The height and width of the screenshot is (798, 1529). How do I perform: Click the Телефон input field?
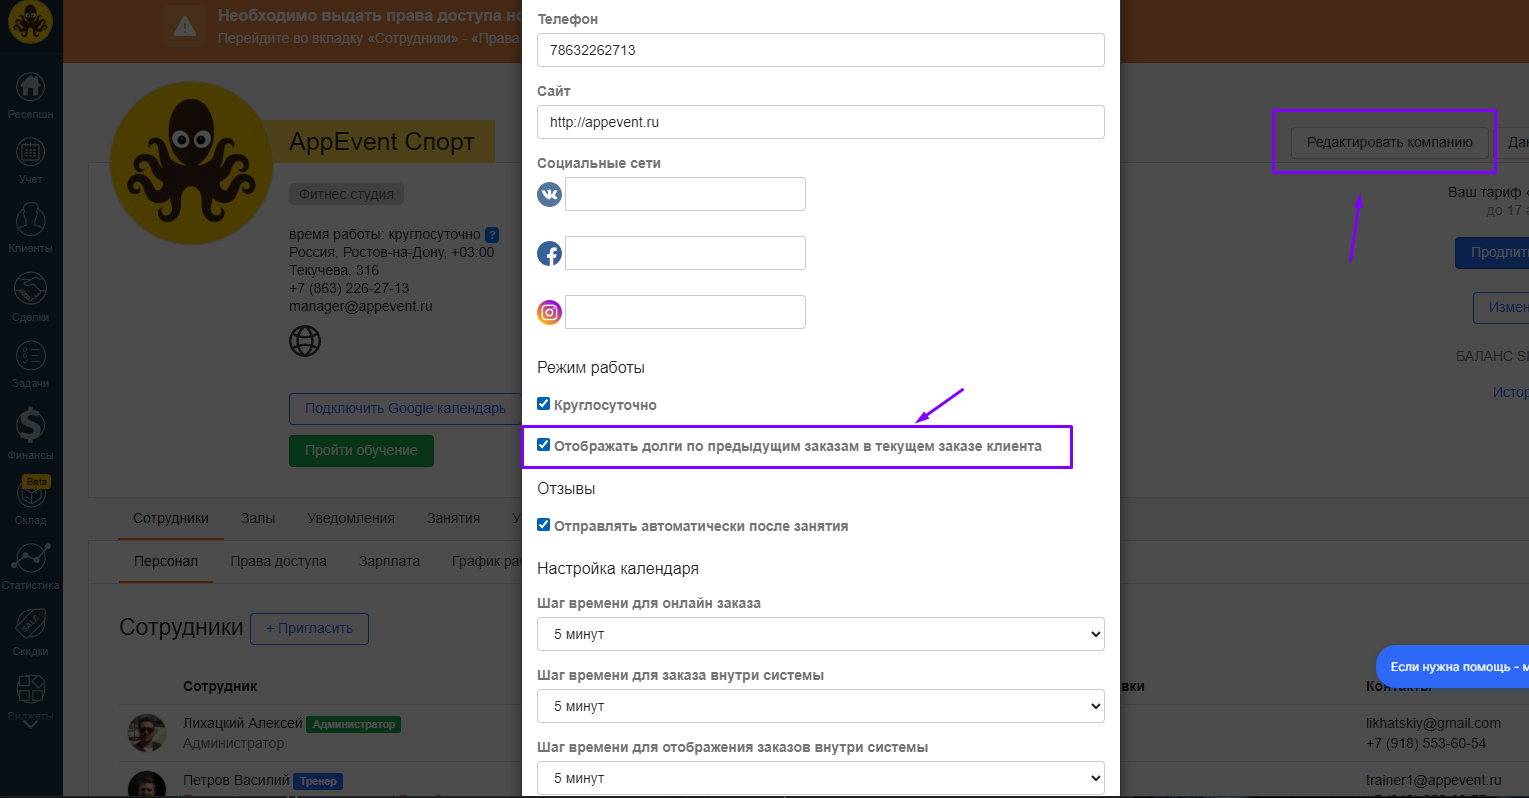(821, 50)
